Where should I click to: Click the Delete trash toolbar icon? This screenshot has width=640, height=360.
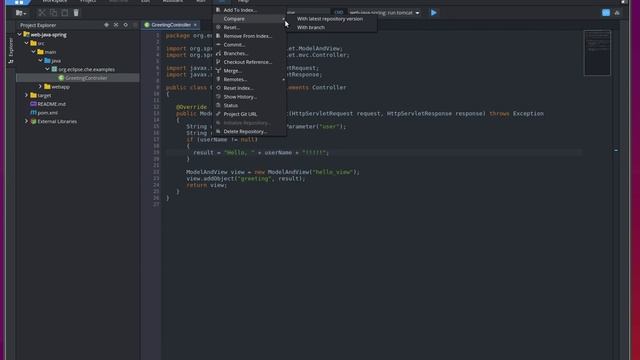76,13
